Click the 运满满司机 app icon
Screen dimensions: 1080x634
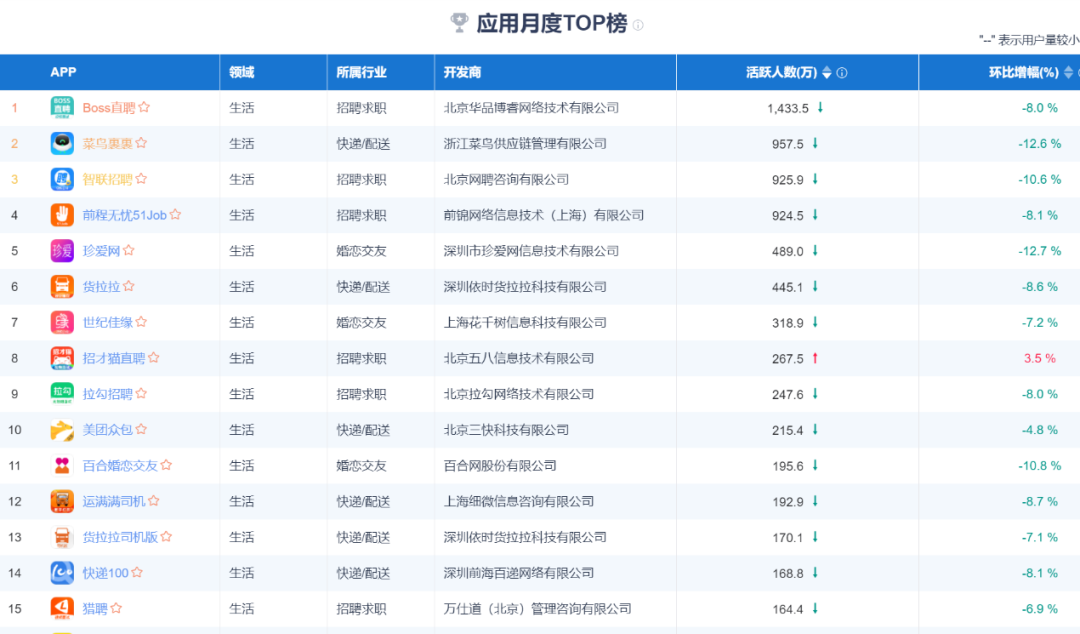click(62, 502)
